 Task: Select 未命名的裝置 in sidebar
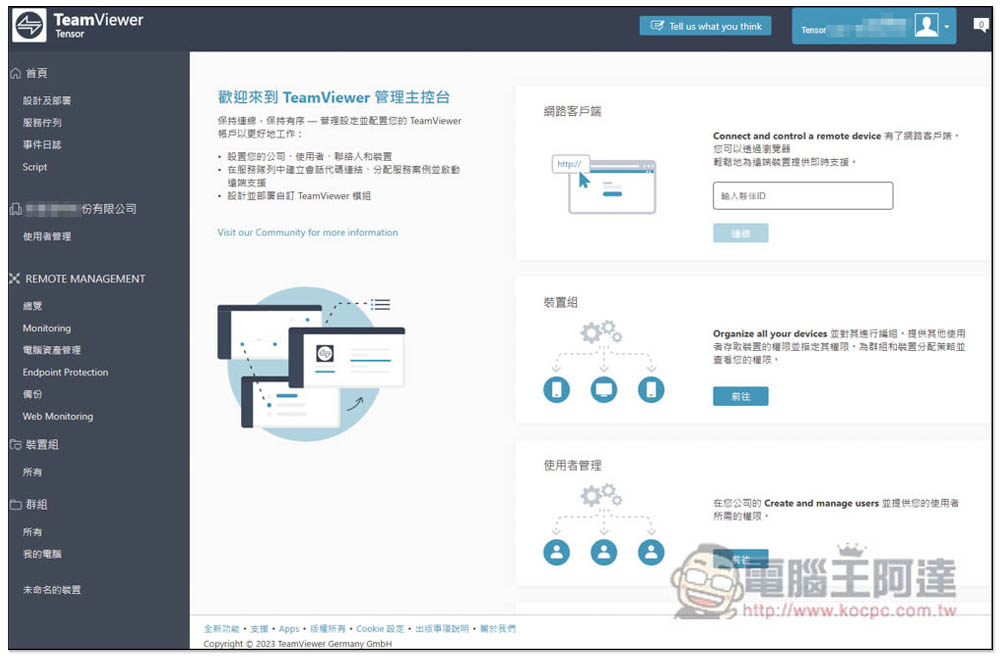52,590
